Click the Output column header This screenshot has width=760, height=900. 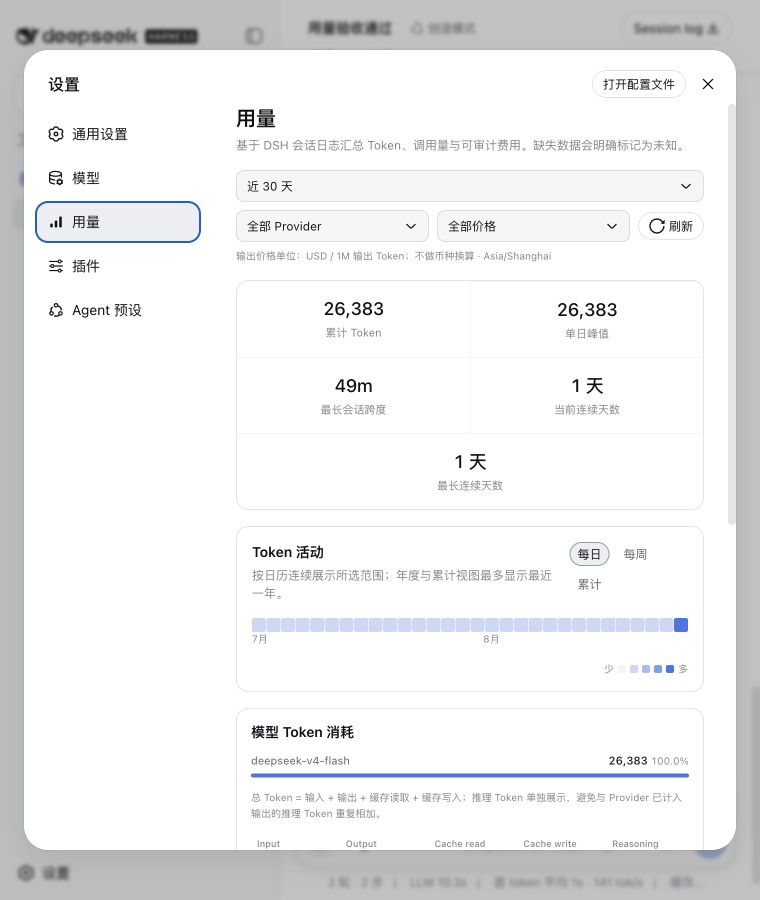pos(361,844)
